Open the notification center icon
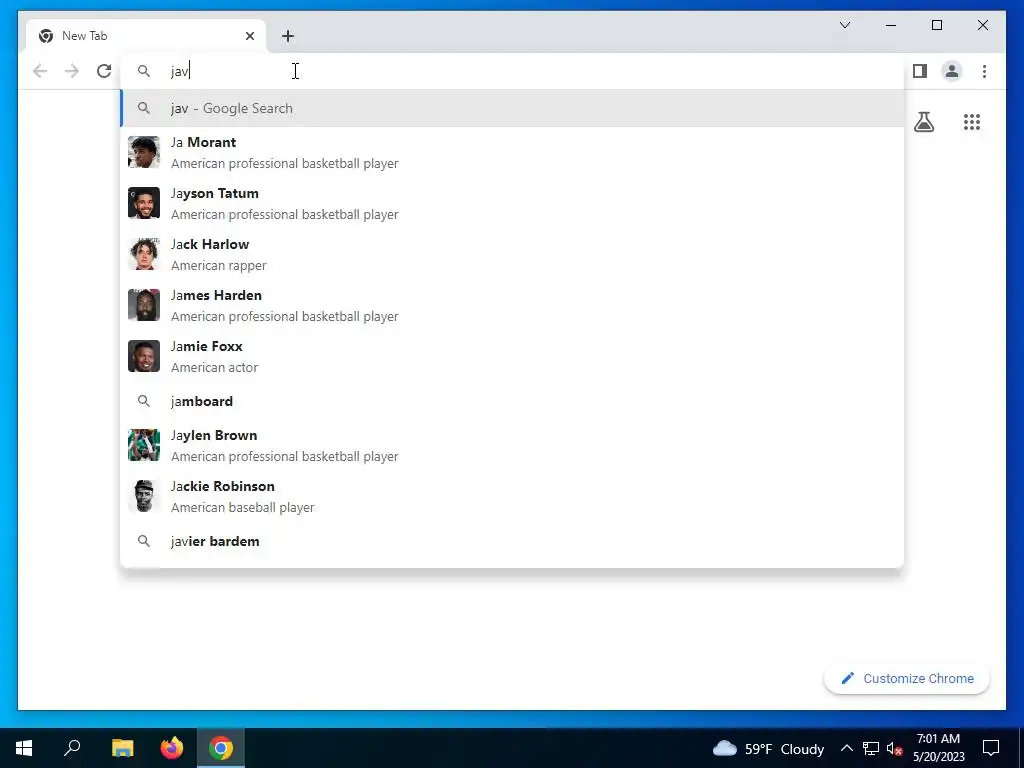 (x=991, y=748)
